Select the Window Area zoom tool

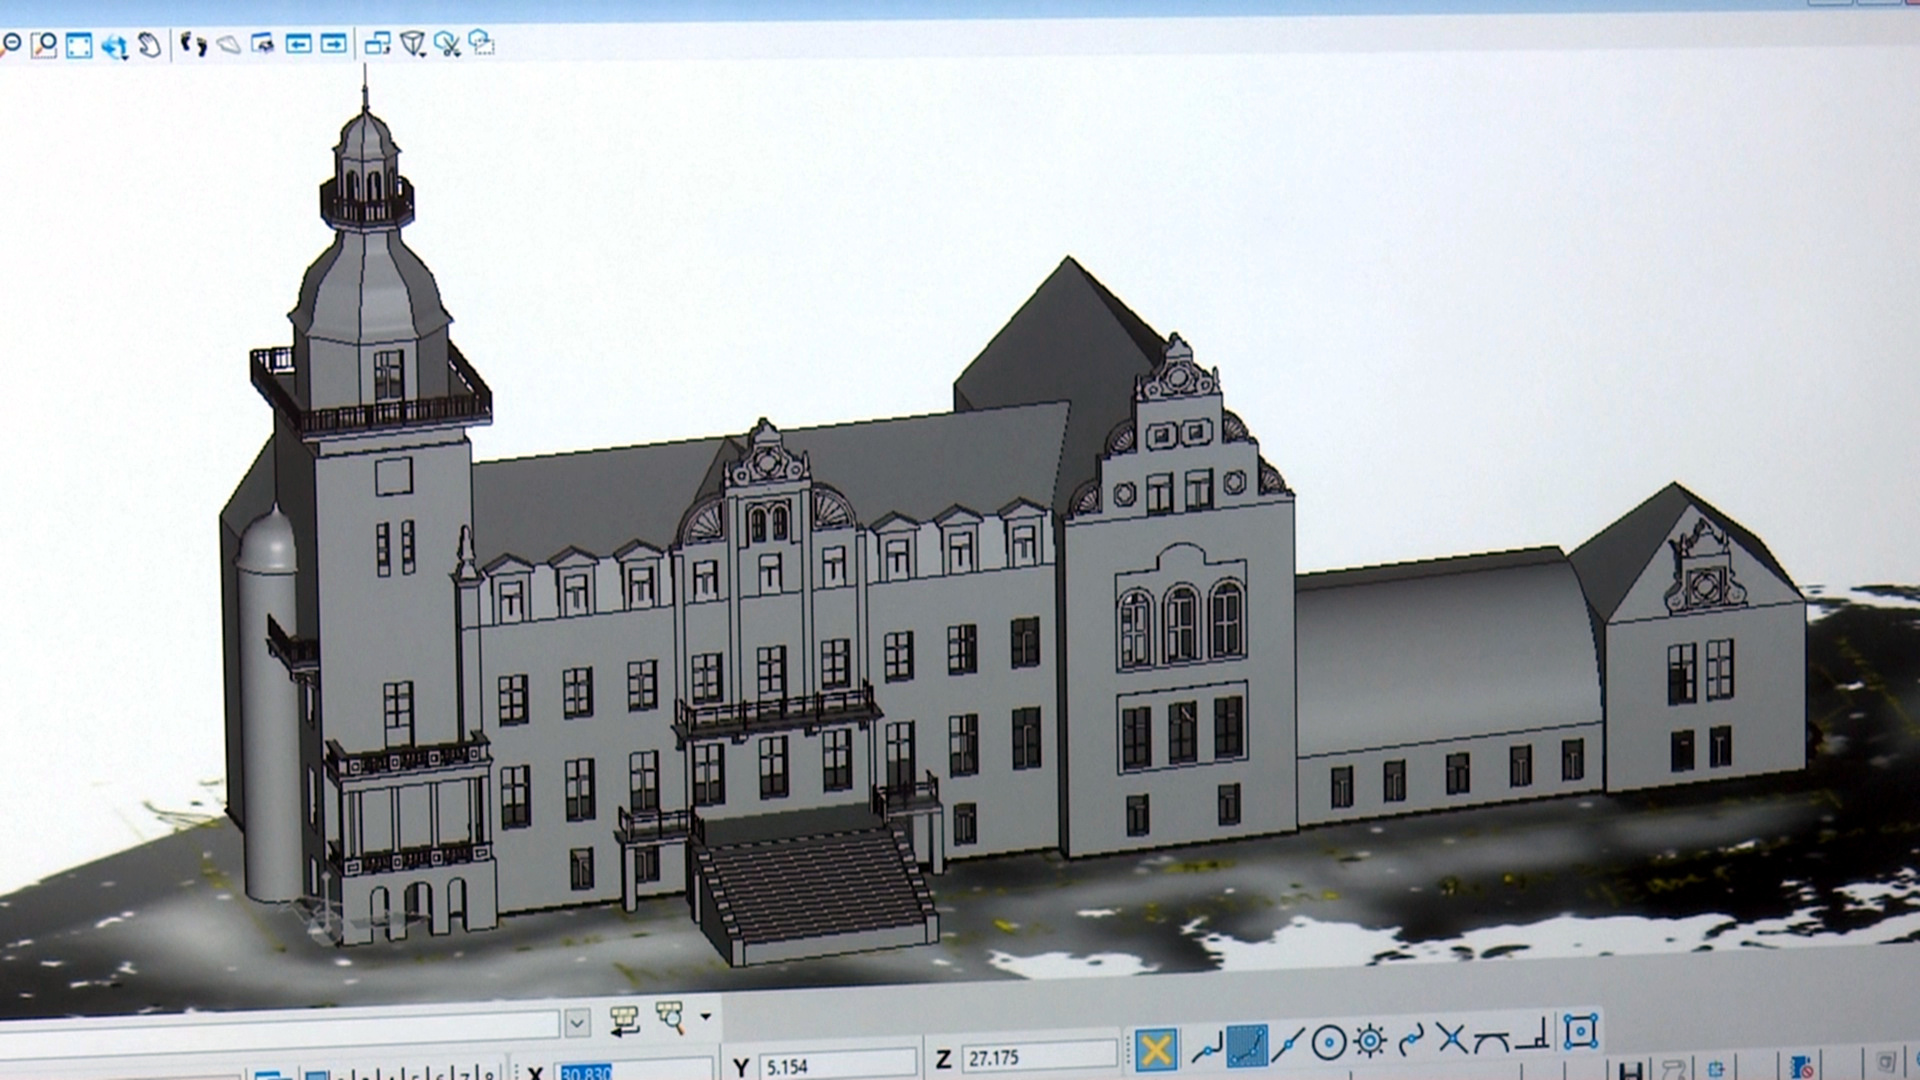tap(44, 44)
